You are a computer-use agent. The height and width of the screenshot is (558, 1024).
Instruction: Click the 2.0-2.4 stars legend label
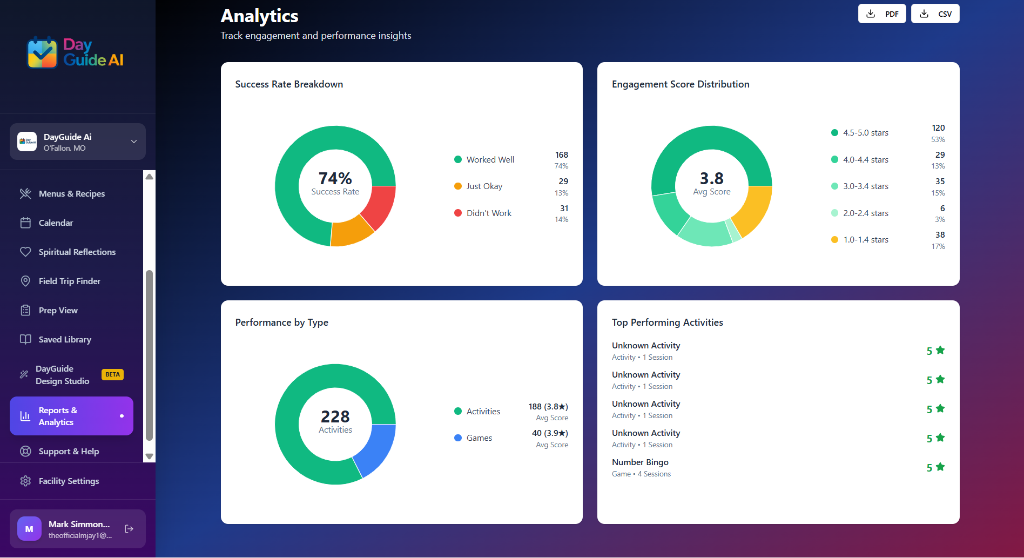(x=865, y=213)
